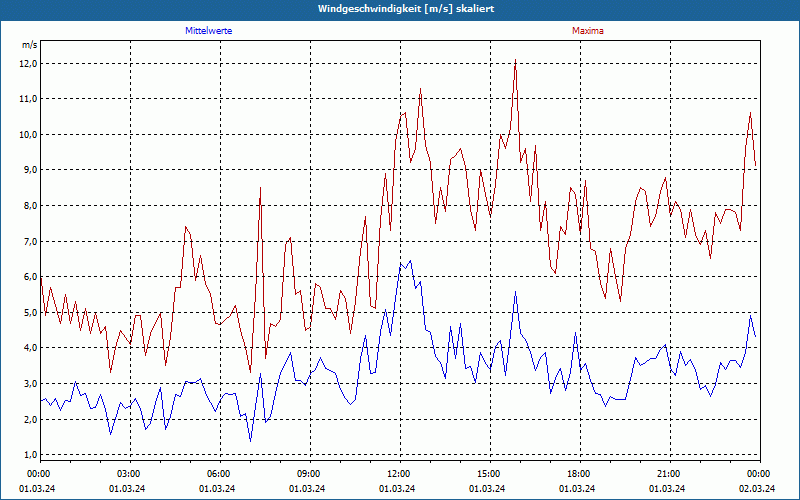This screenshot has width=800, height=500.
Task: Click the 09:00 time axis label
Action: (x=310, y=474)
